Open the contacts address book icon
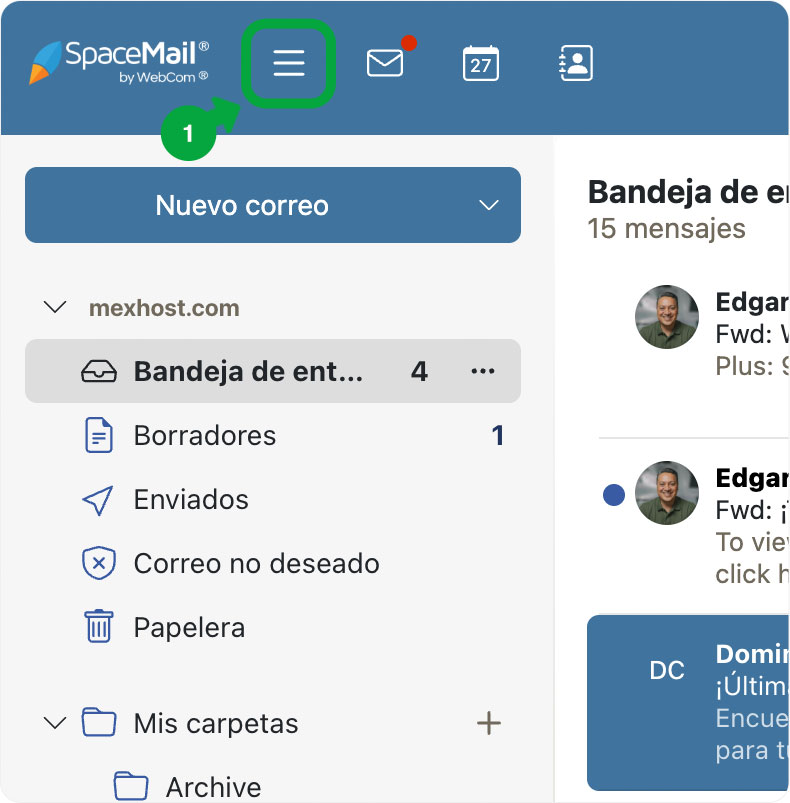The image size is (790, 803). click(x=576, y=64)
